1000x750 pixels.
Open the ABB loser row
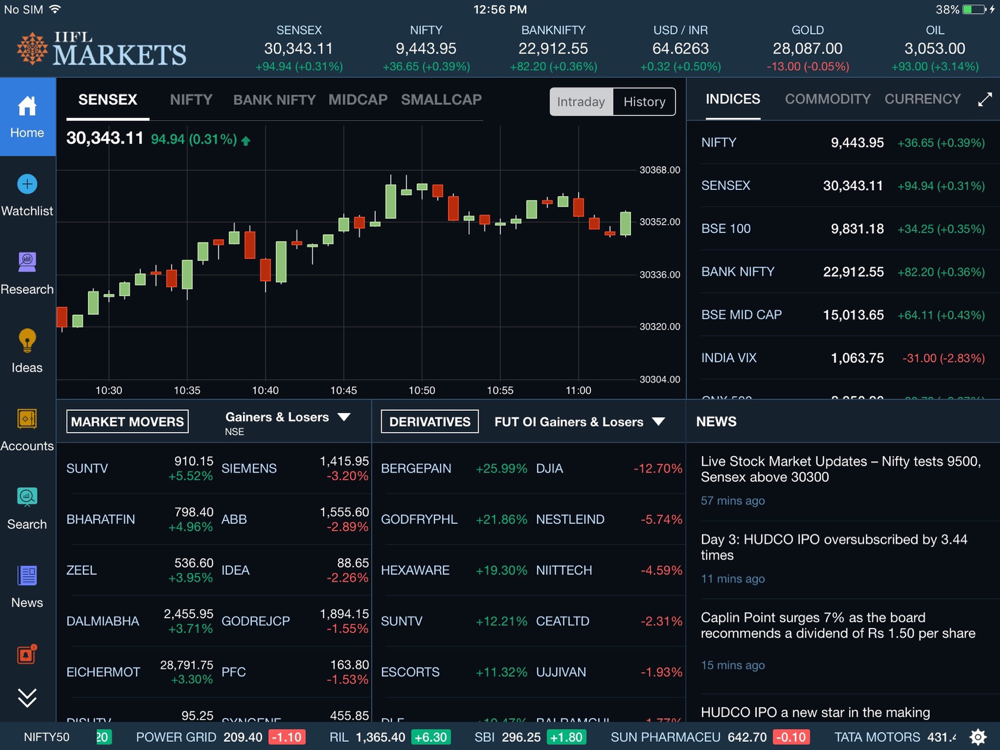295,520
